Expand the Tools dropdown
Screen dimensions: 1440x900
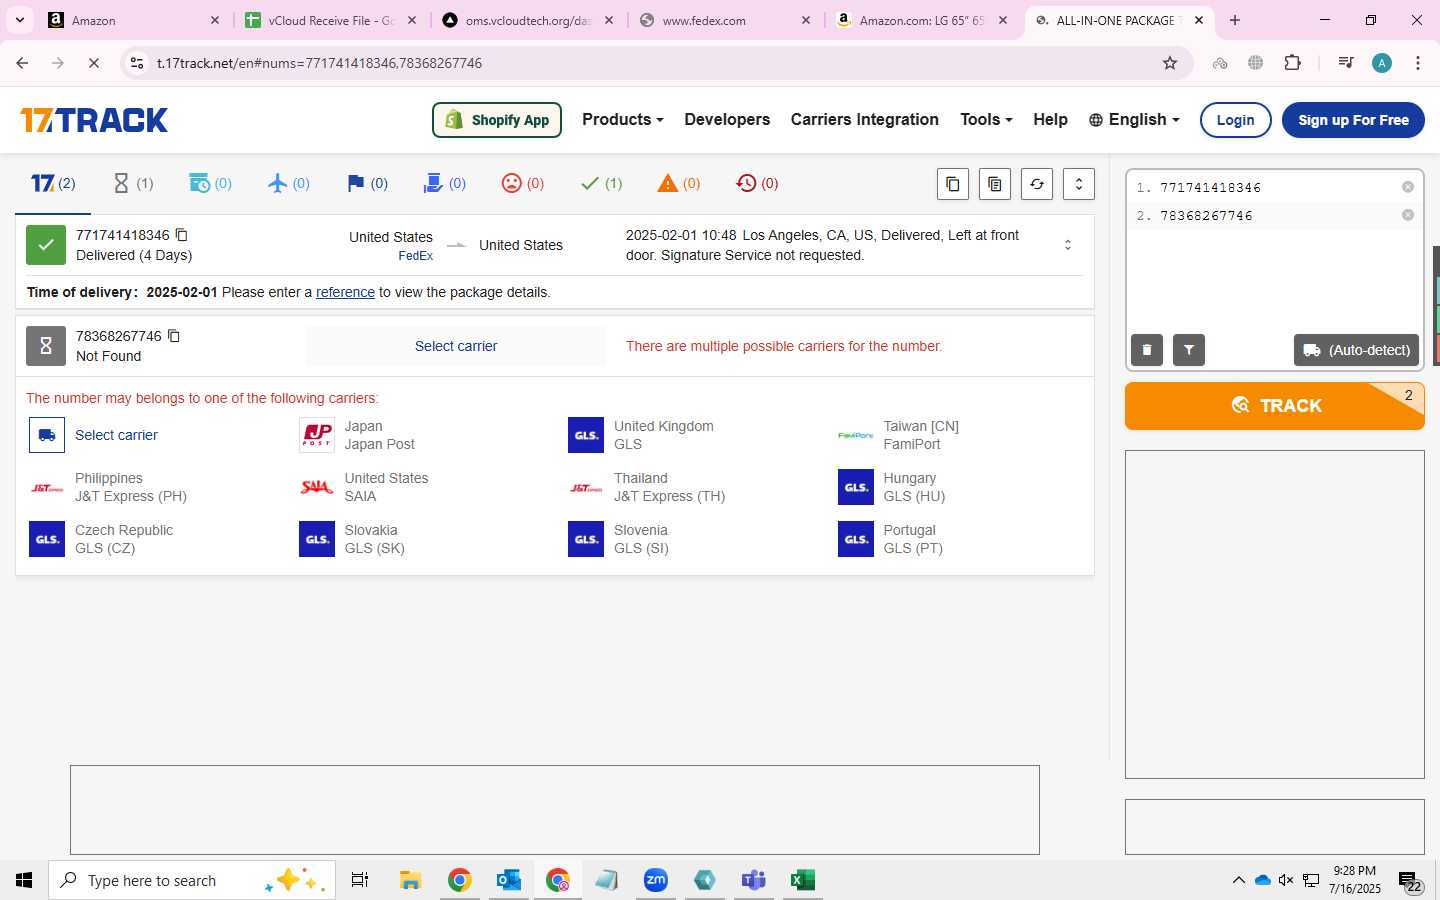986,119
